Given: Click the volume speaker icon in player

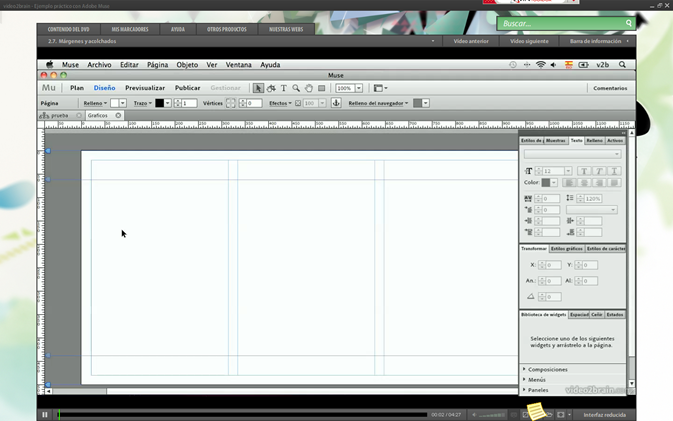Looking at the screenshot, I should [x=474, y=415].
